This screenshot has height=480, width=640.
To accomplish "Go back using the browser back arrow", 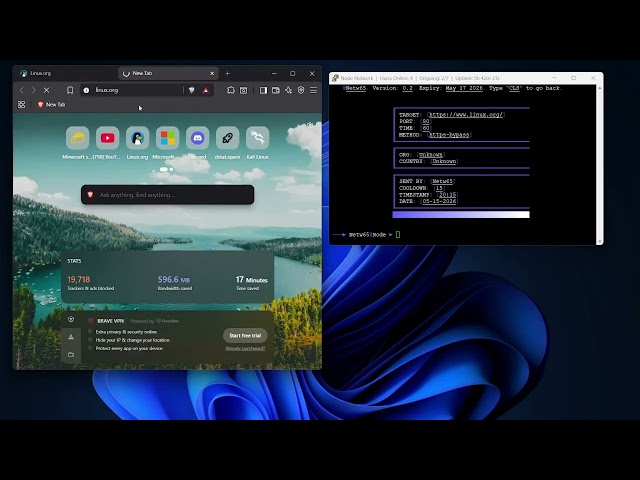I will click(22, 90).
